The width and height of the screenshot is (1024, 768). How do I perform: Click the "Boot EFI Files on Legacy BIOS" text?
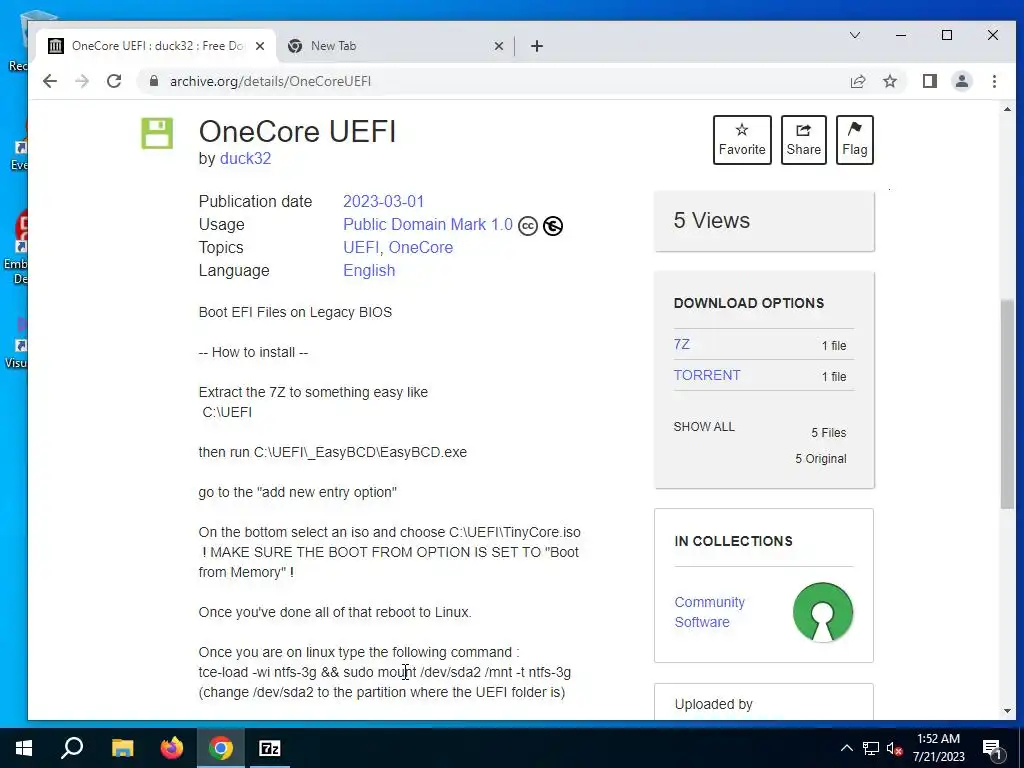click(x=295, y=312)
